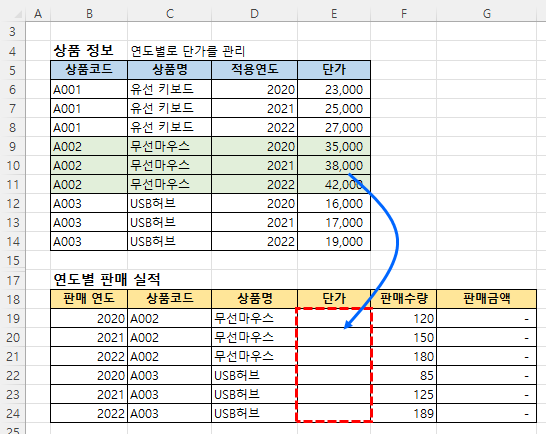Select cell with price 16,000
This screenshot has width=546, height=434.
pos(334,203)
